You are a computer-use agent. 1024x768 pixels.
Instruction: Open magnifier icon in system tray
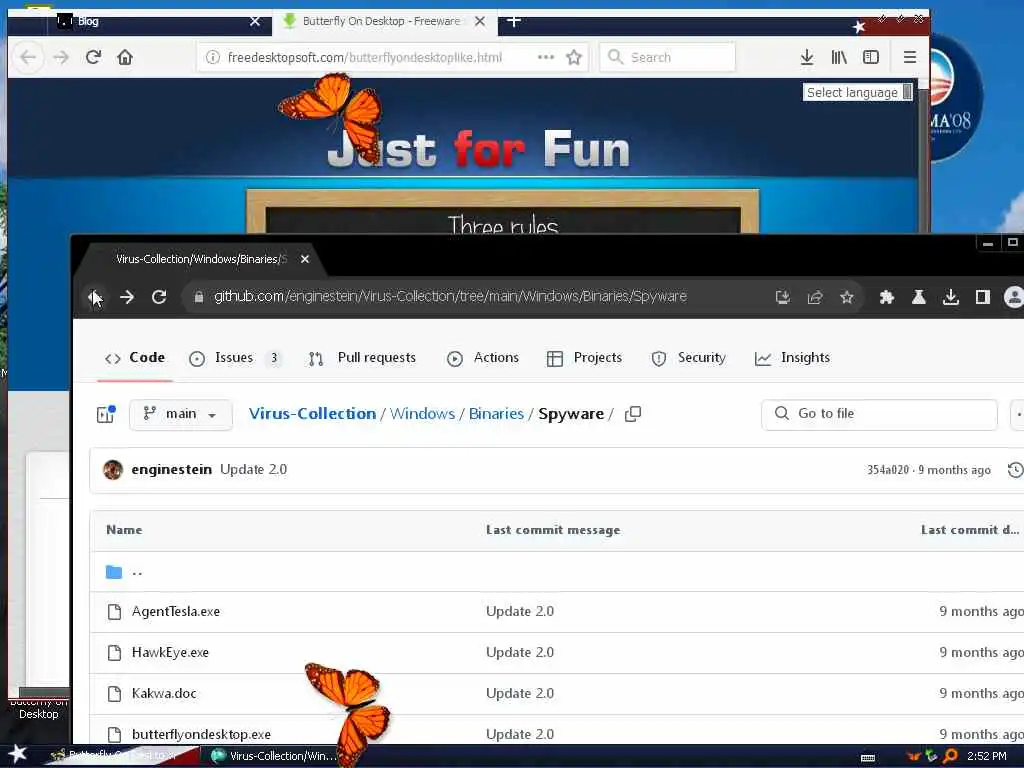pyautogui.click(x=950, y=756)
